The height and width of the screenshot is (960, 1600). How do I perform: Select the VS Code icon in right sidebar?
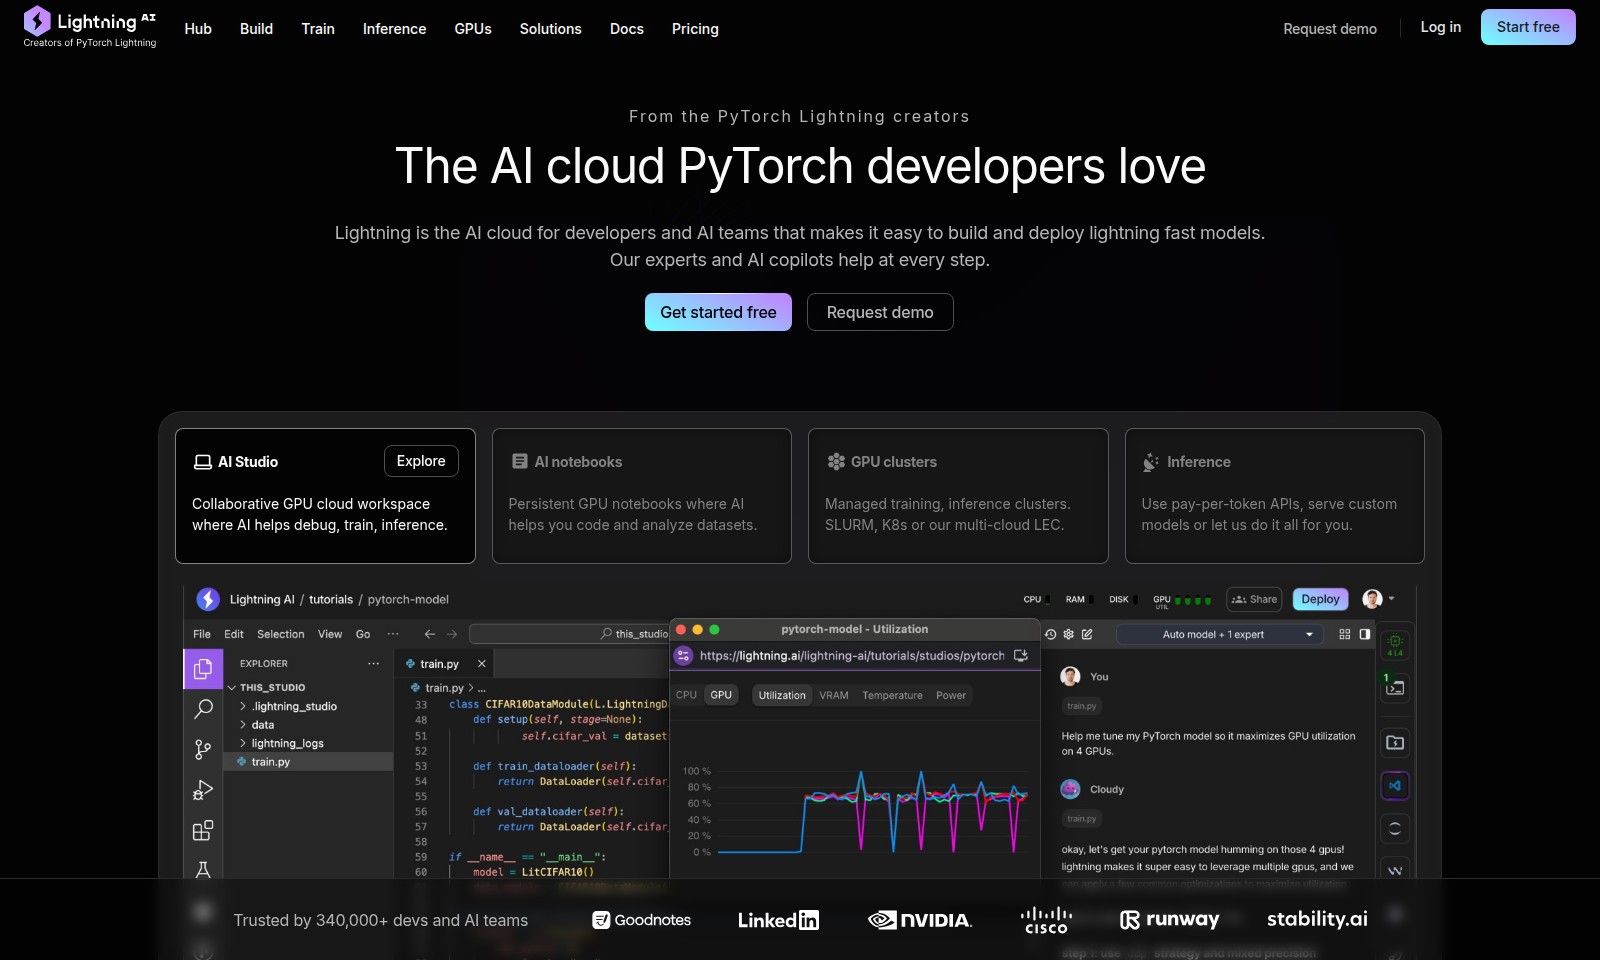point(1395,786)
